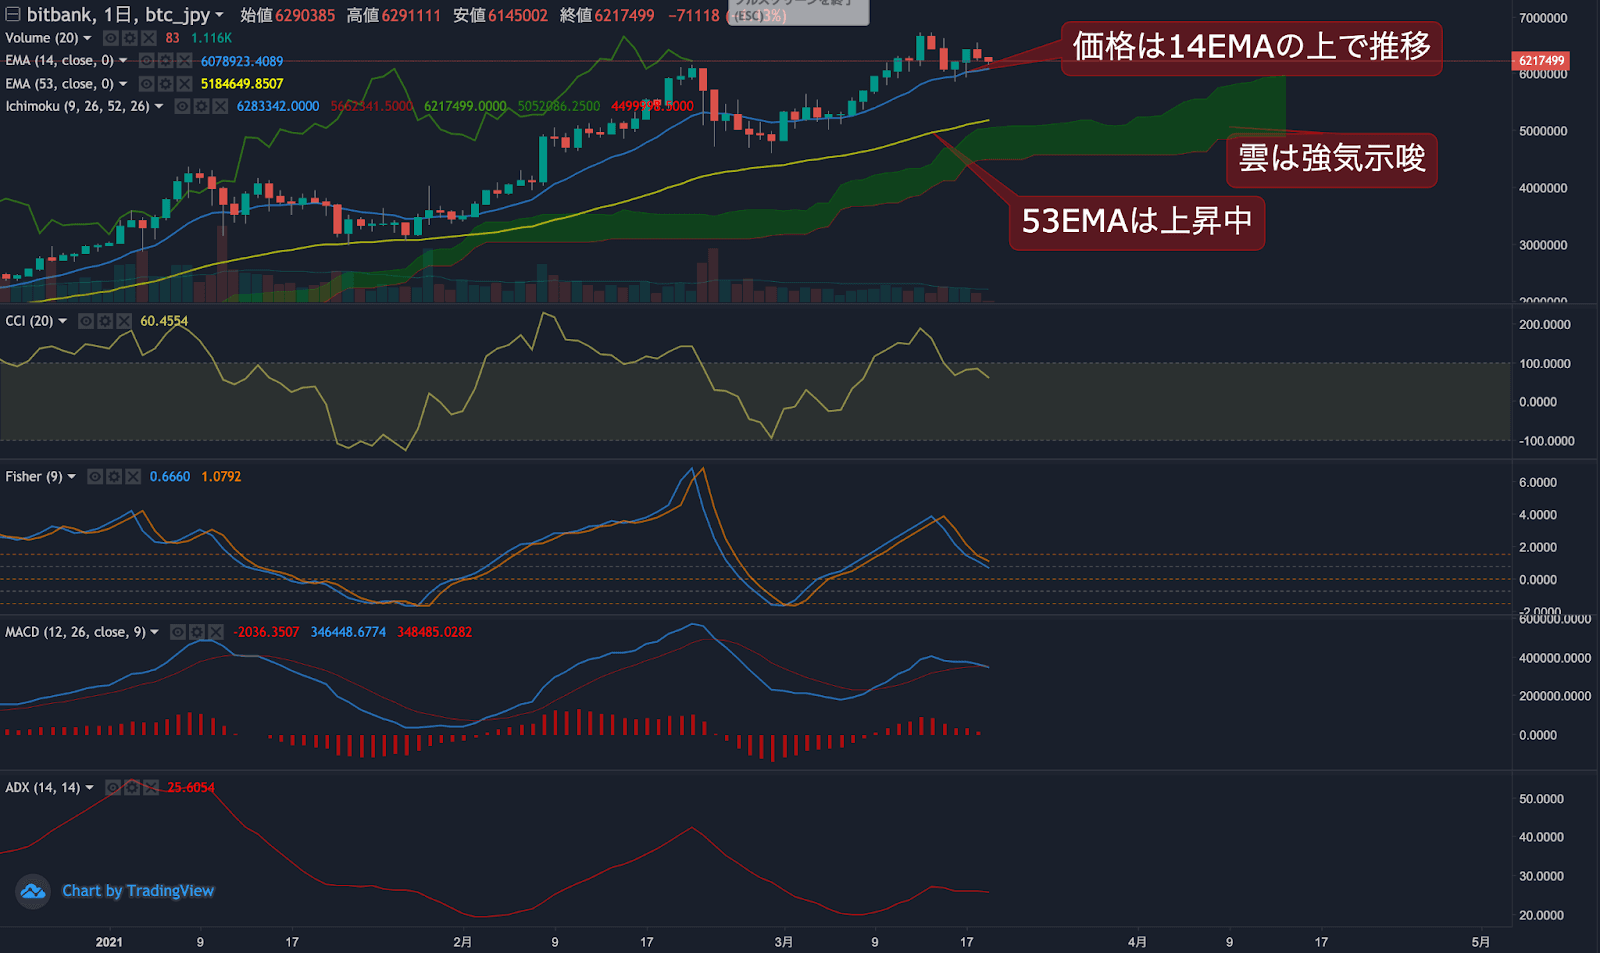Hide the Volume indicator using eye icon
The image size is (1600, 953).
point(111,38)
